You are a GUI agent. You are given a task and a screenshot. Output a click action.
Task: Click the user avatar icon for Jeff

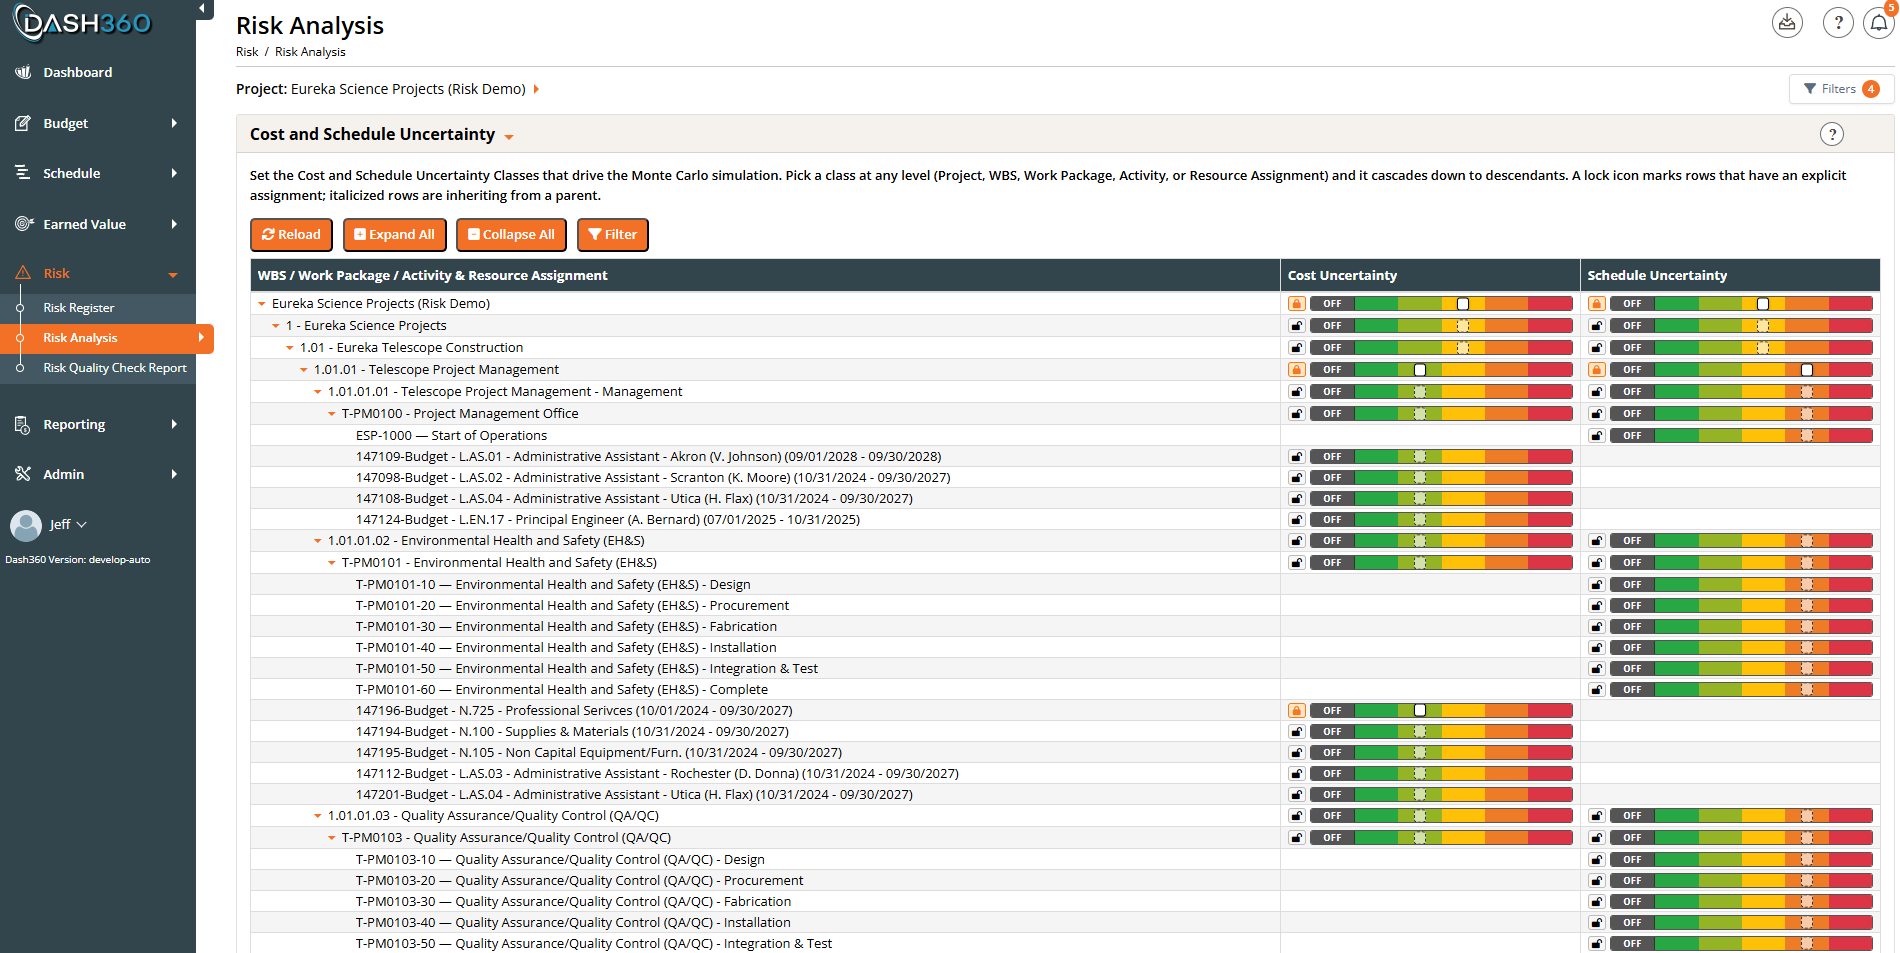[25, 525]
